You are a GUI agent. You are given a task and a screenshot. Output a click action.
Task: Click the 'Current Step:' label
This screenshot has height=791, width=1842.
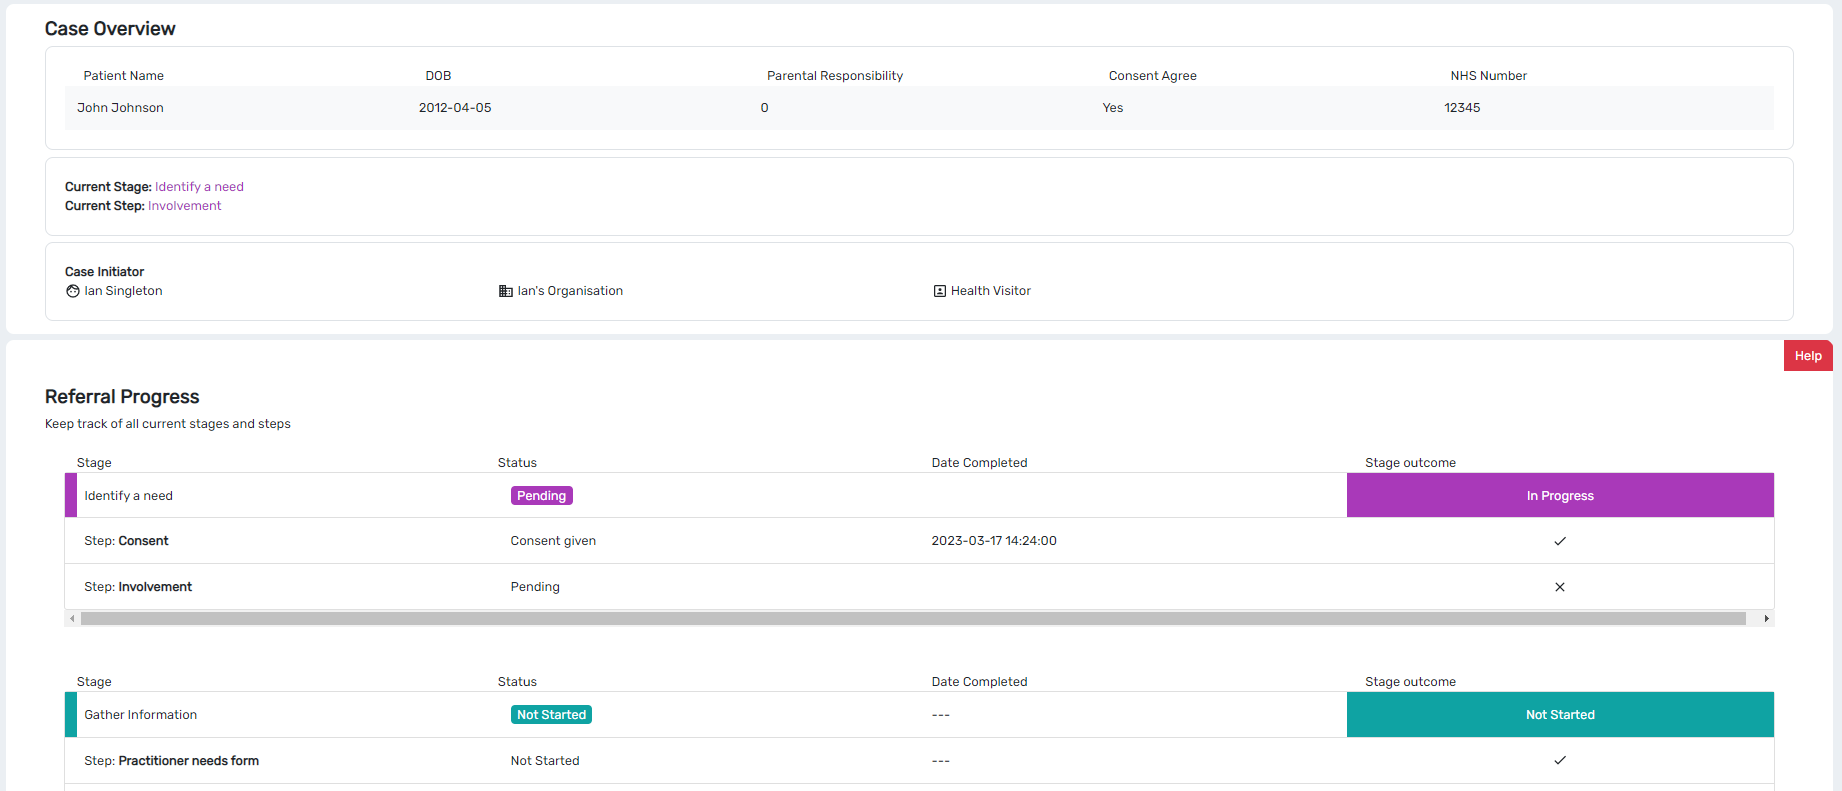pyautogui.click(x=105, y=206)
